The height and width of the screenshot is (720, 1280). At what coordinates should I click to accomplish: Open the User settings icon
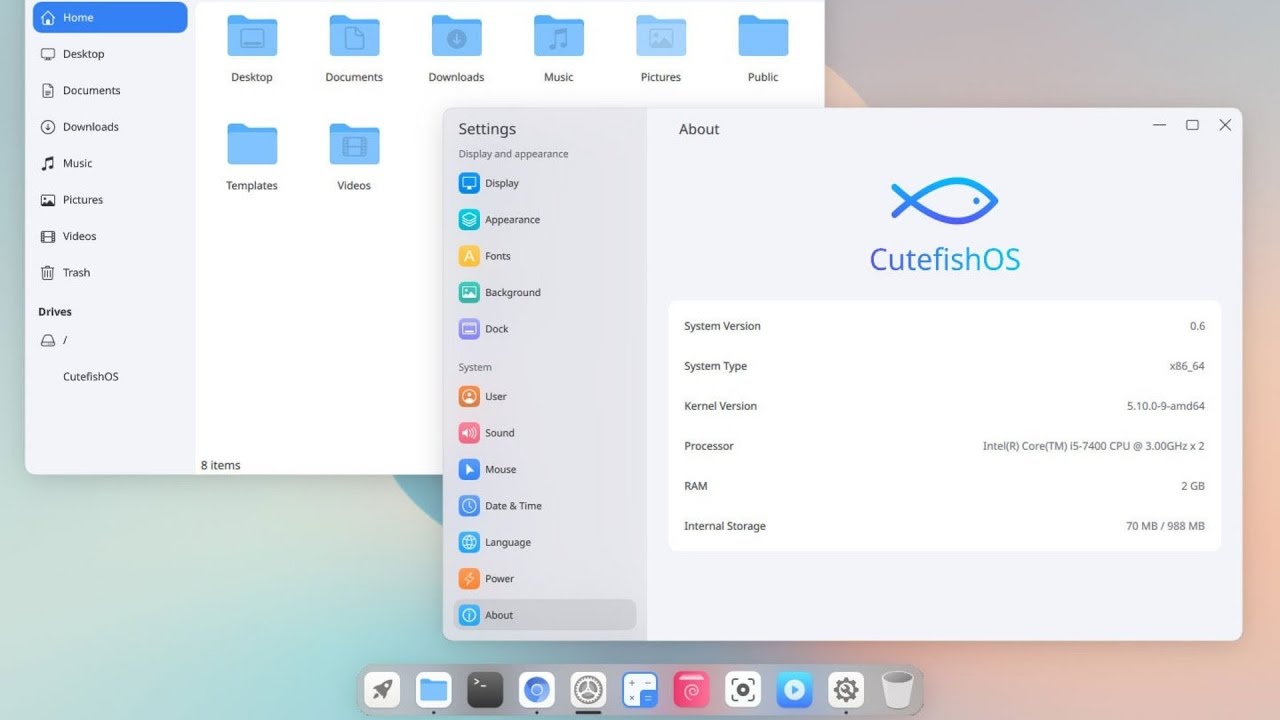tap(469, 397)
